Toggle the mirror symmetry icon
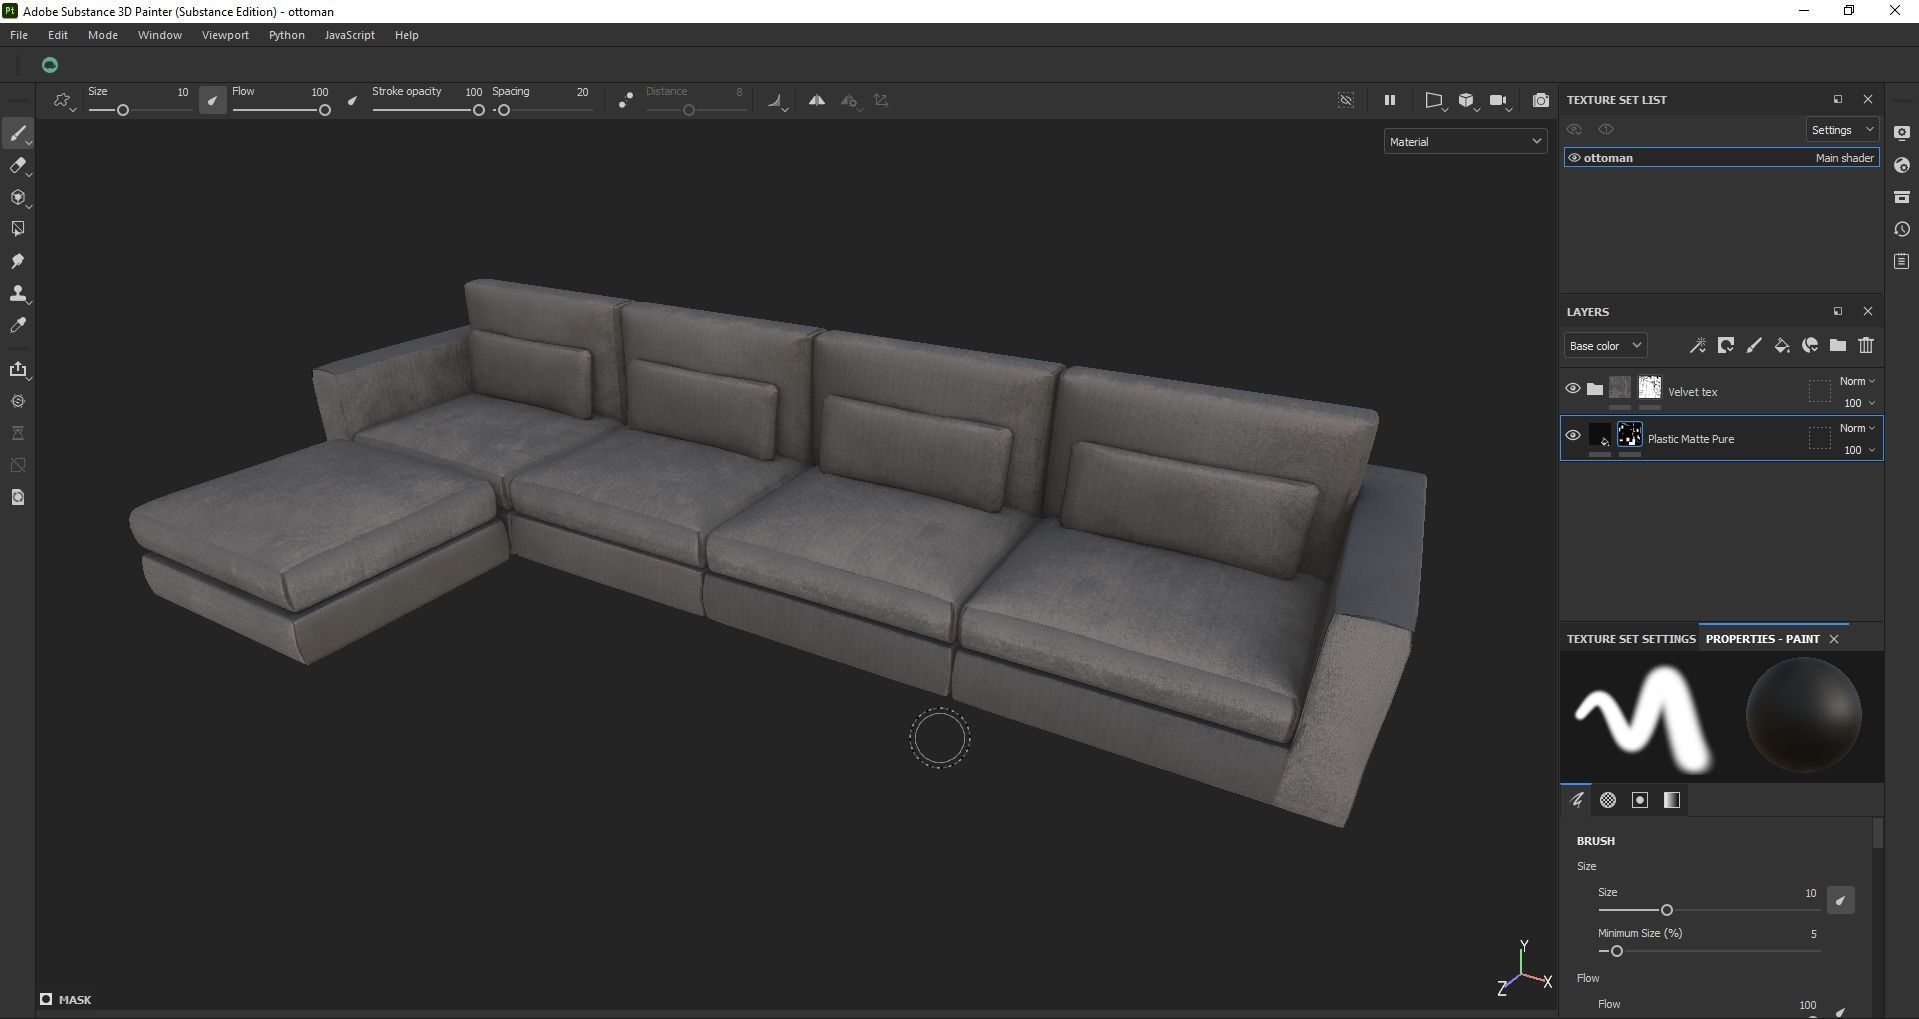This screenshot has height=1019, width=1919. (x=817, y=100)
